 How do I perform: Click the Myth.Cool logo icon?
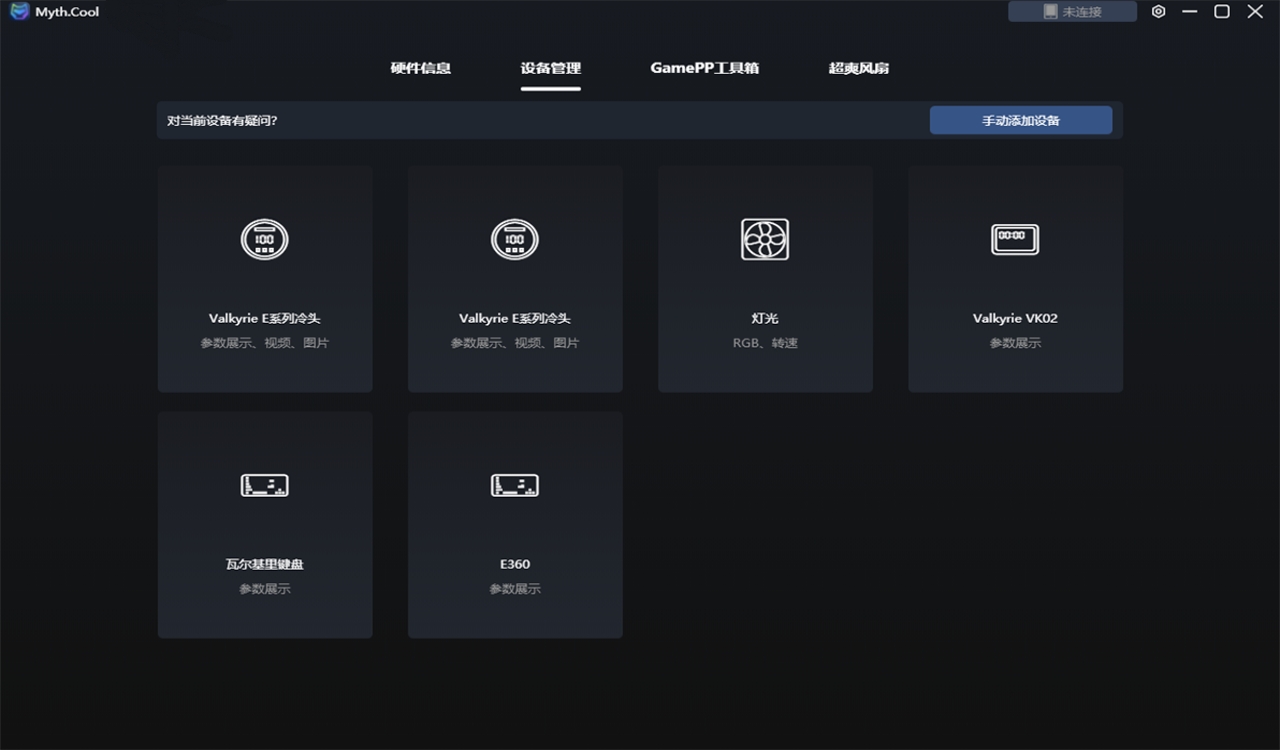[19, 12]
